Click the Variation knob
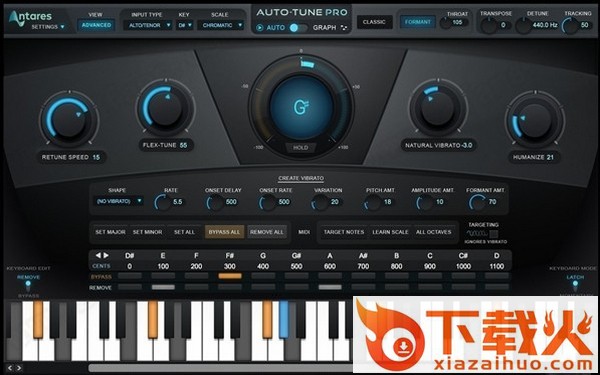This screenshot has height=375, width=600. [320, 202]
